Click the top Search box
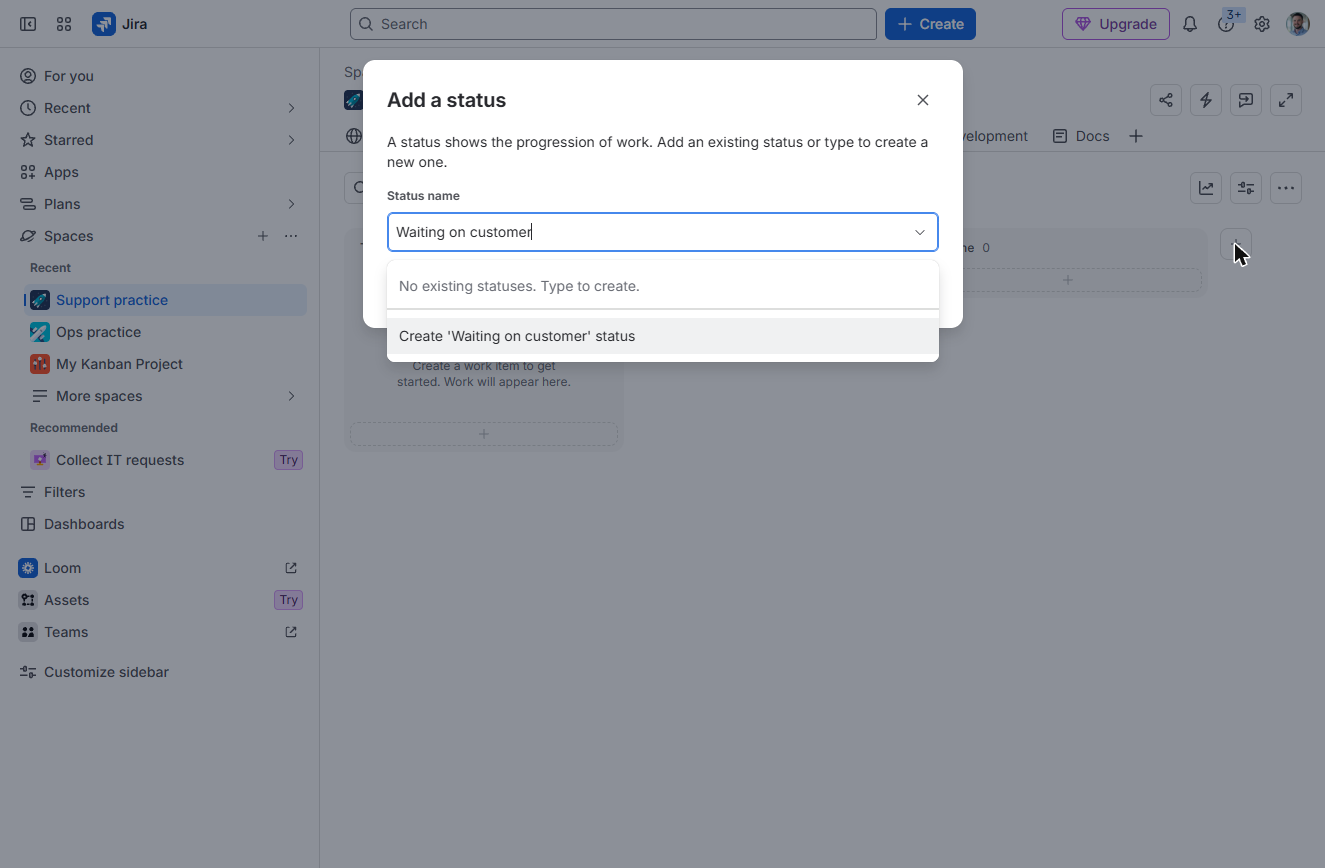The height and width of the screenshot is (868, 1325). click(613, 24)
